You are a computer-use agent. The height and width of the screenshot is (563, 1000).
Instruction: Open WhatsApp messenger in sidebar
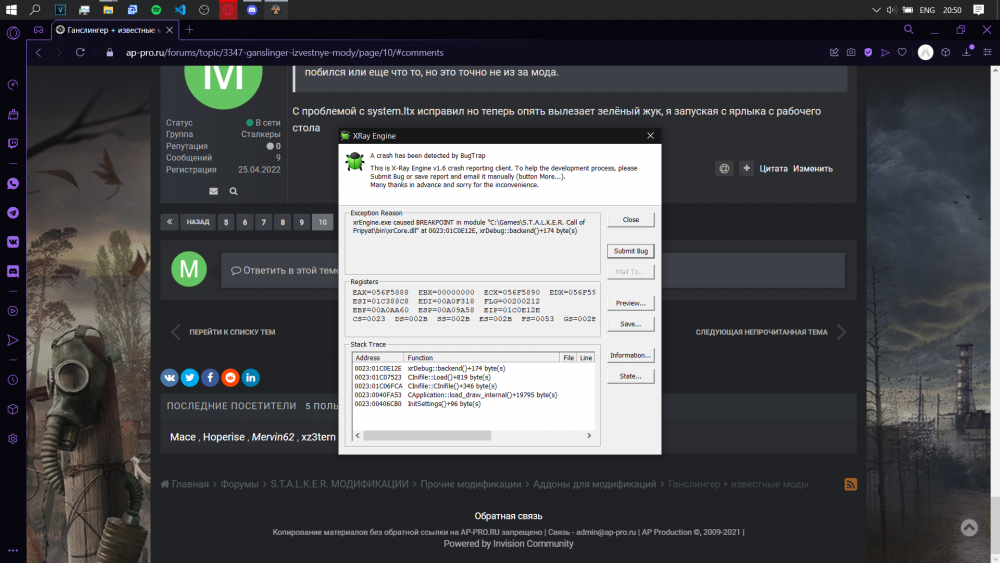tap(13, 184)
